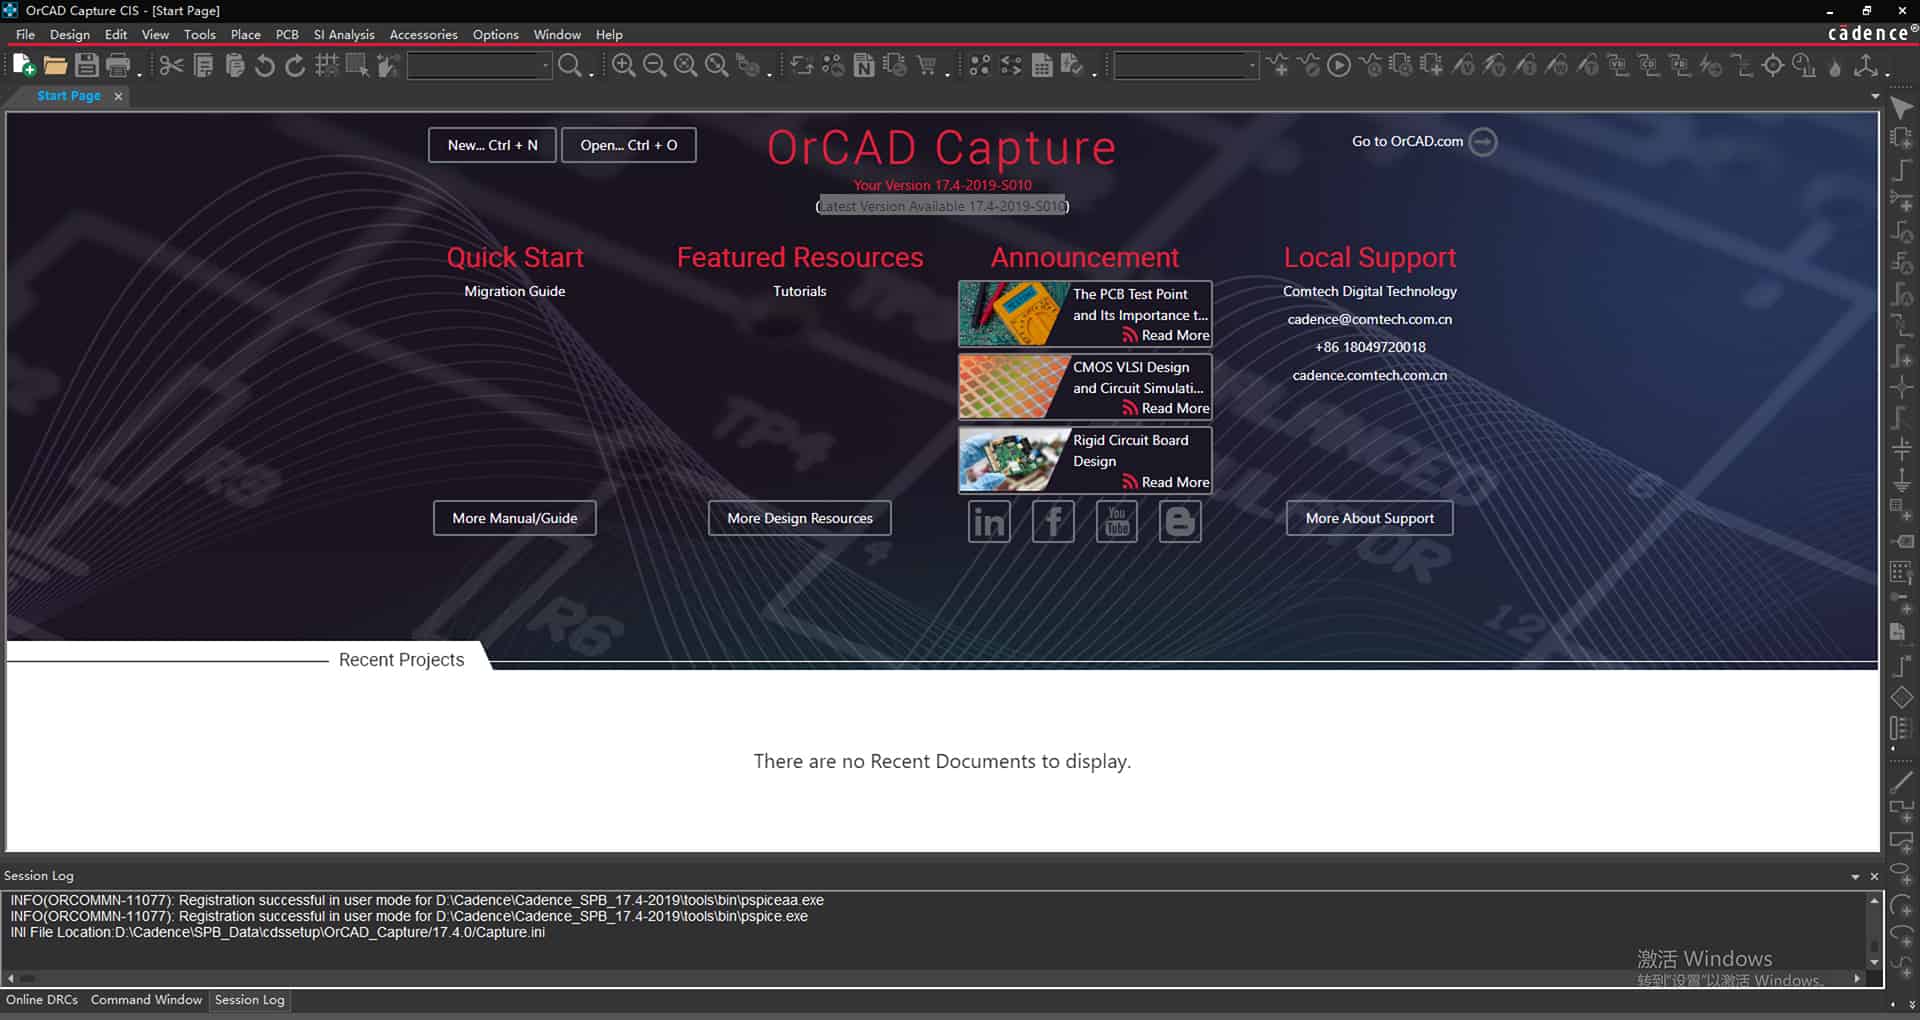Click the More Design Resources button
Viewport: 1920px width, 1020px height.
pyautogui.click(x=800, y=518)
